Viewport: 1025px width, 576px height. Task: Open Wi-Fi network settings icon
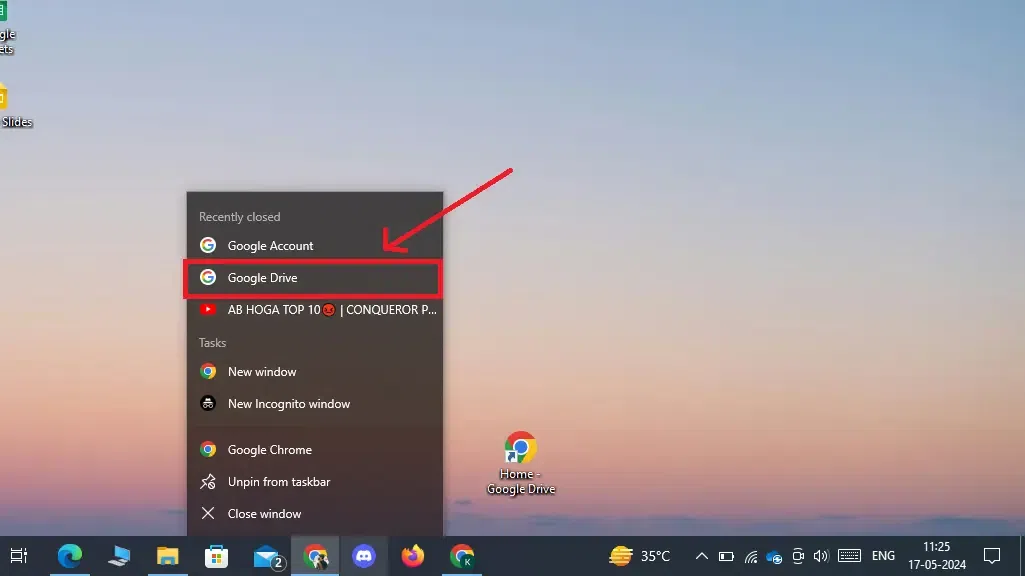click(751, 557)
